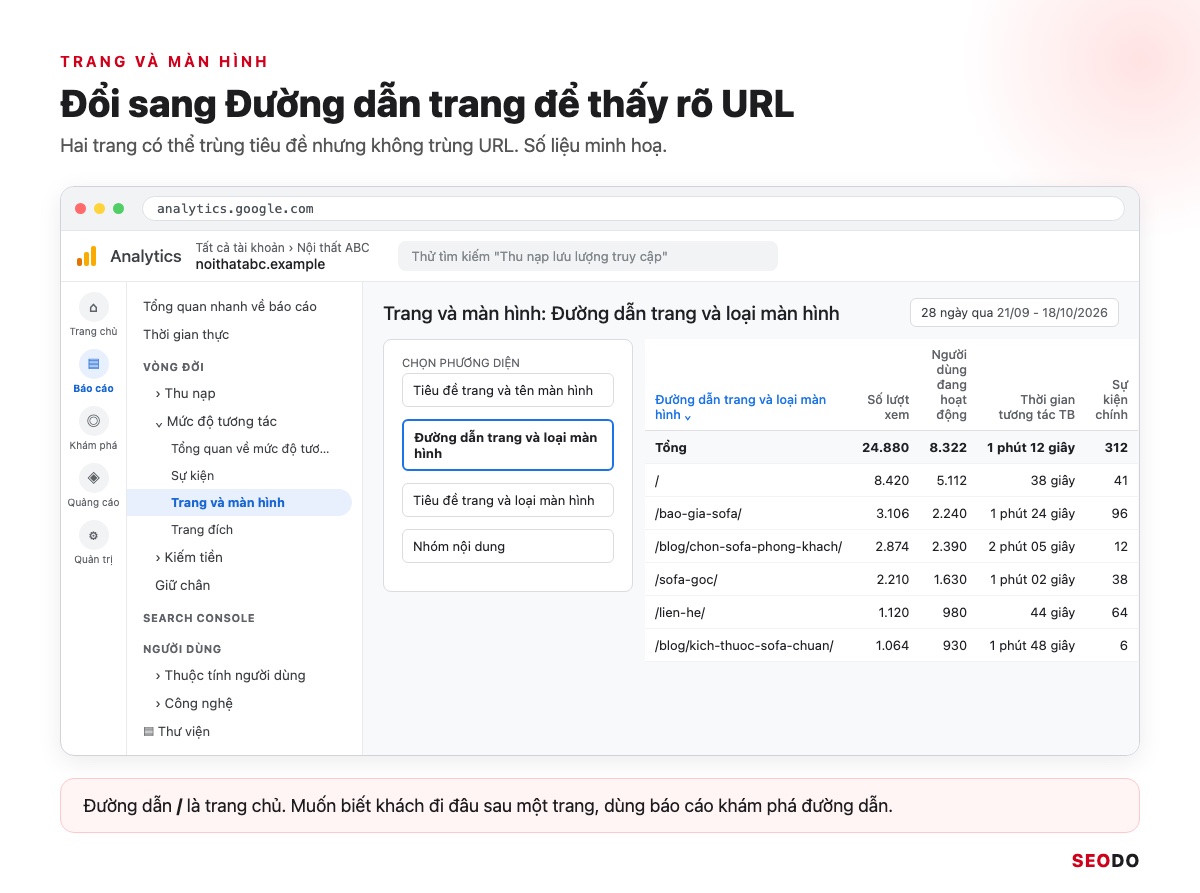
Task: Open the Trang đích report
Action: [x=202, y=529]
